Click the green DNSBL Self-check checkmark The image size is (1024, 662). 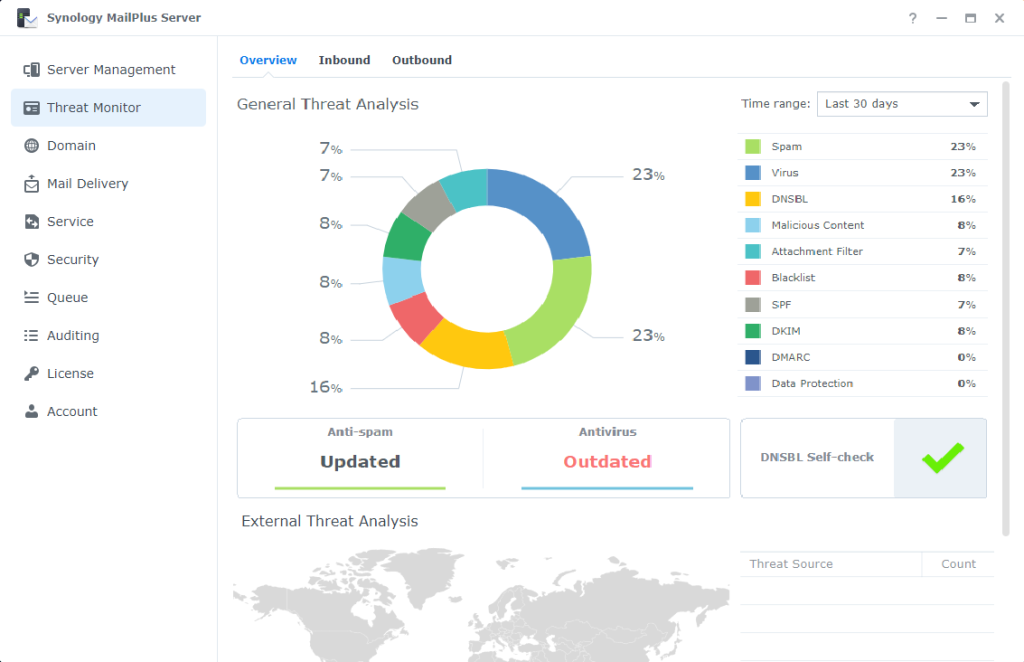[942, 457]
